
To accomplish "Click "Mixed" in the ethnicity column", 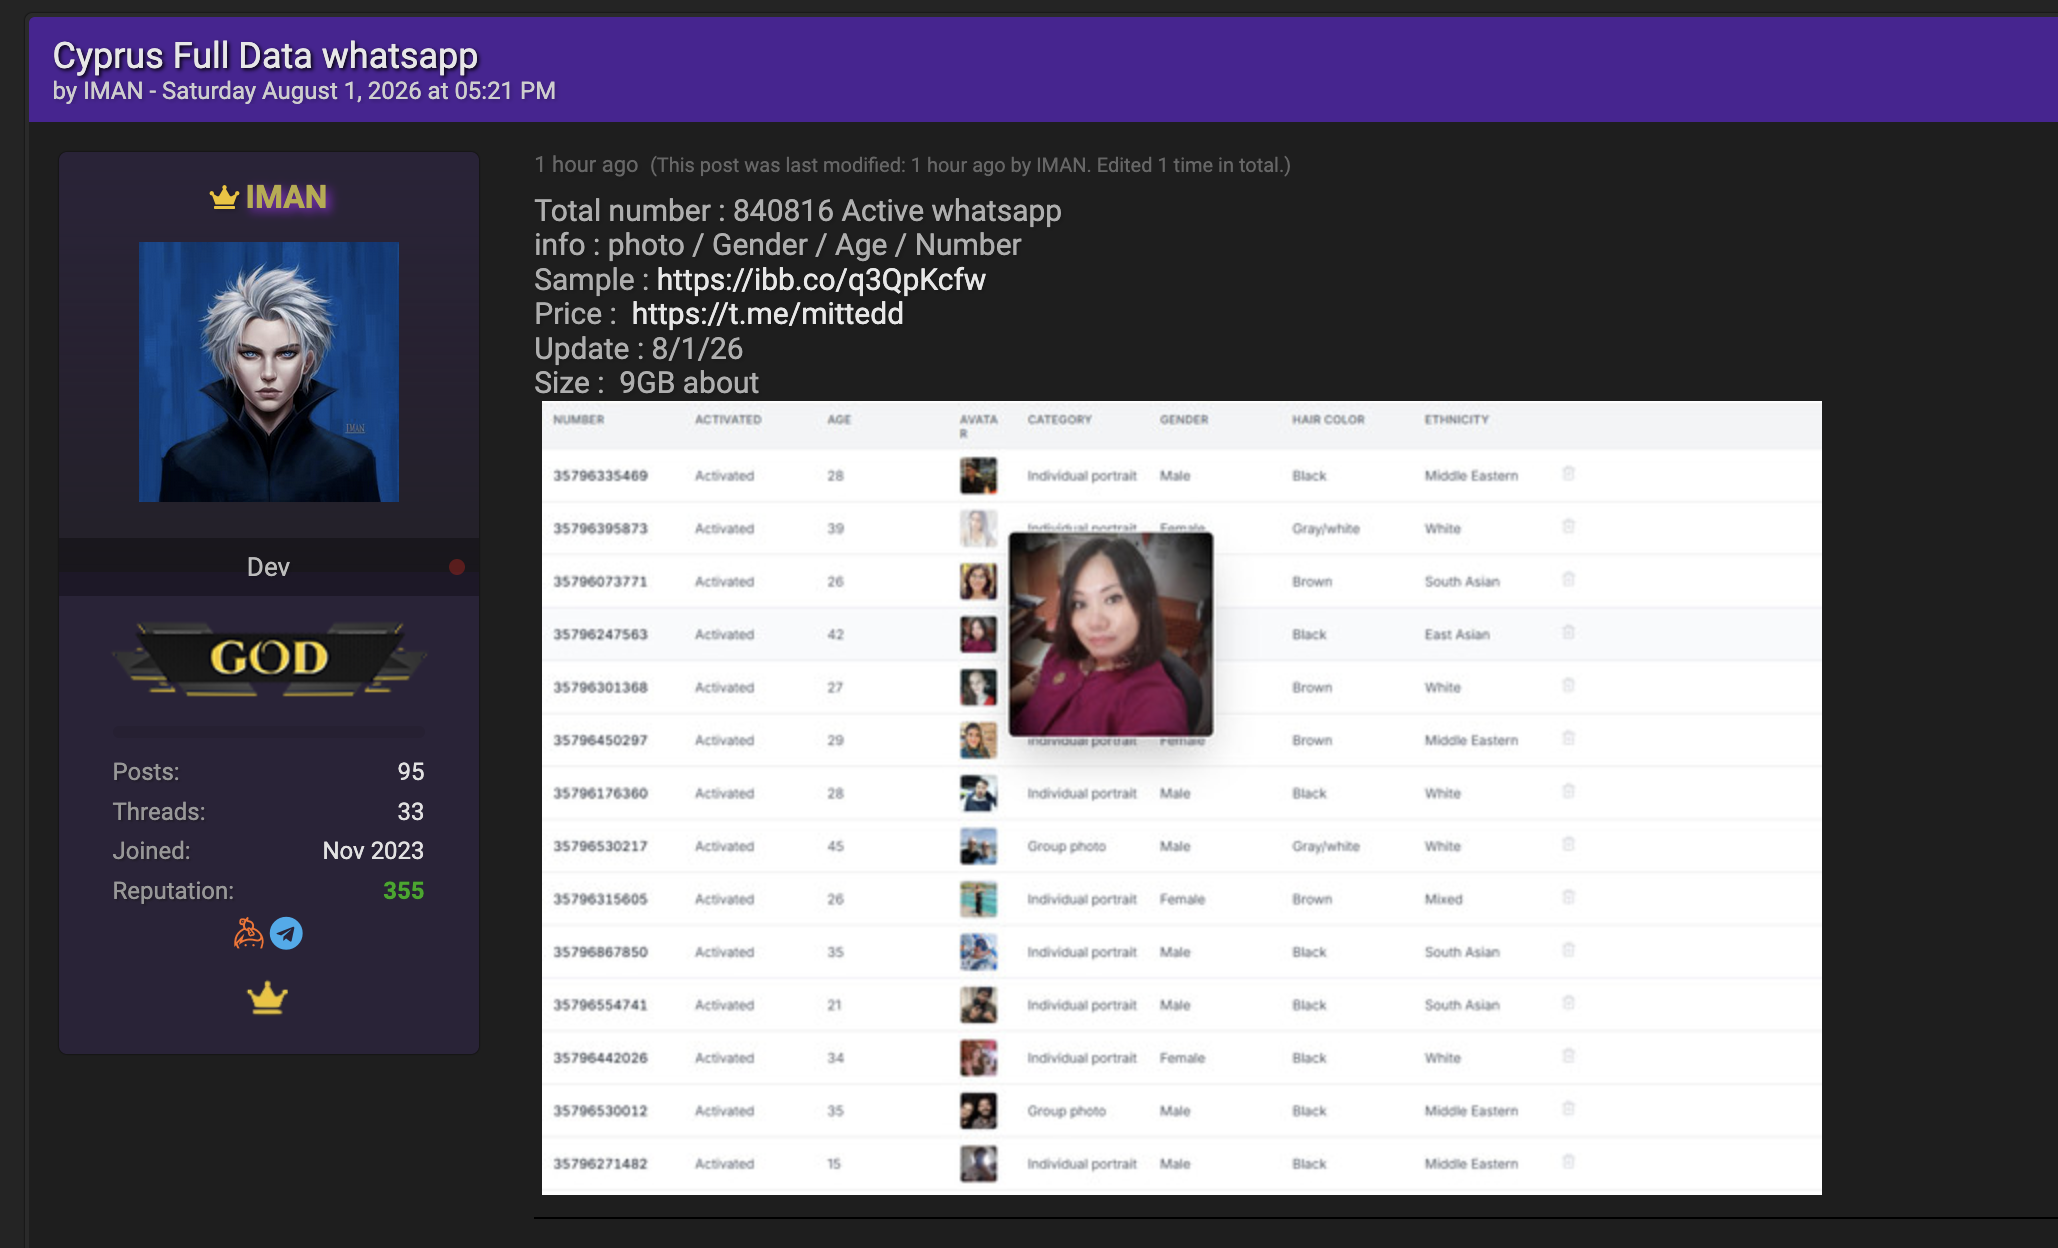I will pyautogui.click(x=1443, y=899).
